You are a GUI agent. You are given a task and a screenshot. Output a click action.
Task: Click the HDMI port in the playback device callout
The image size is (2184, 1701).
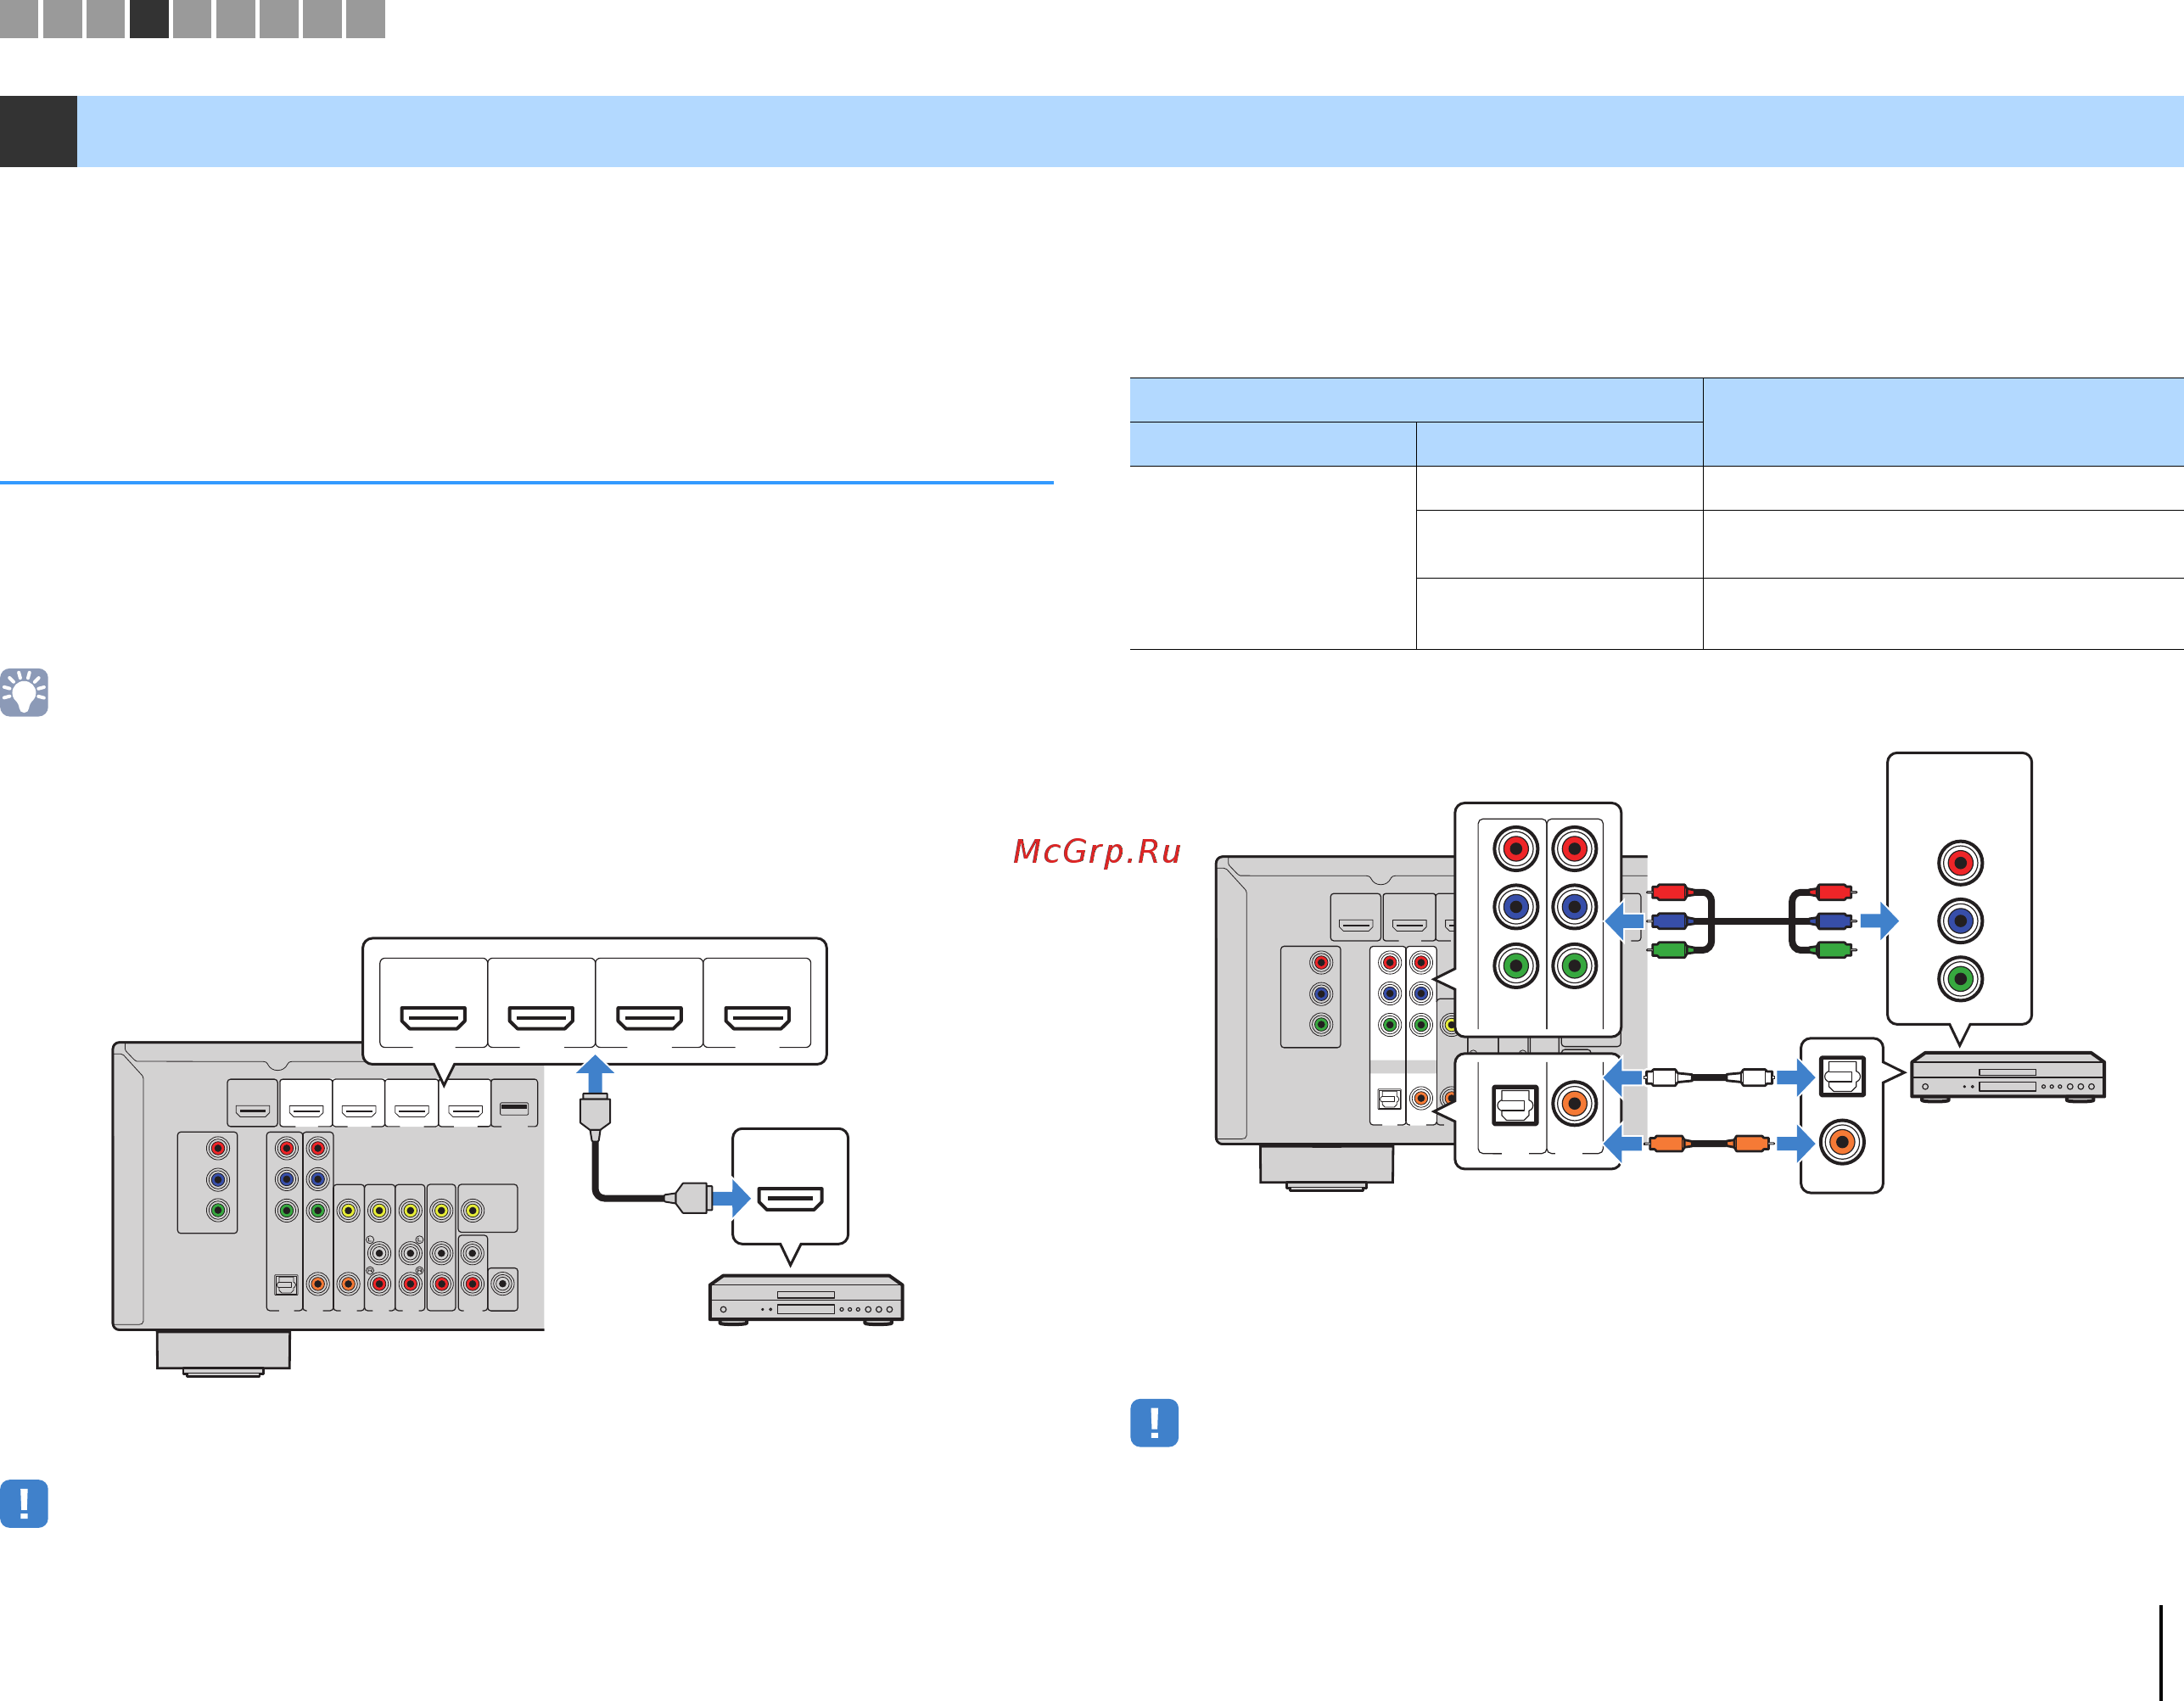pyautogui.click(x=790, y=1198)
